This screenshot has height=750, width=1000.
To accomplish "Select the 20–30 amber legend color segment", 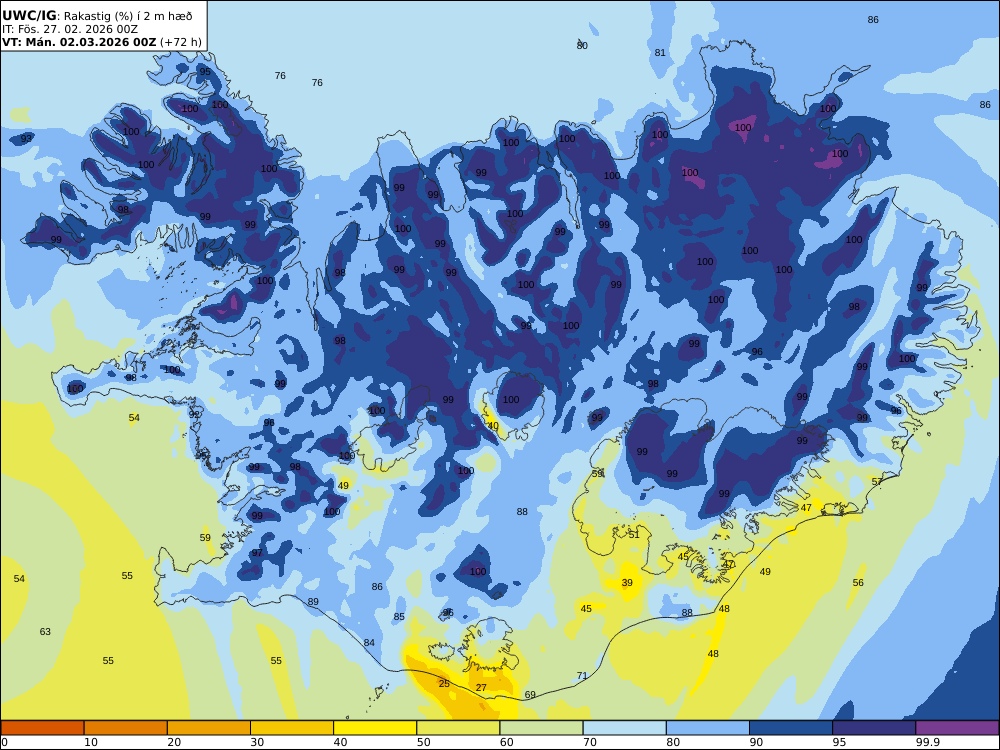I will 209,728.
